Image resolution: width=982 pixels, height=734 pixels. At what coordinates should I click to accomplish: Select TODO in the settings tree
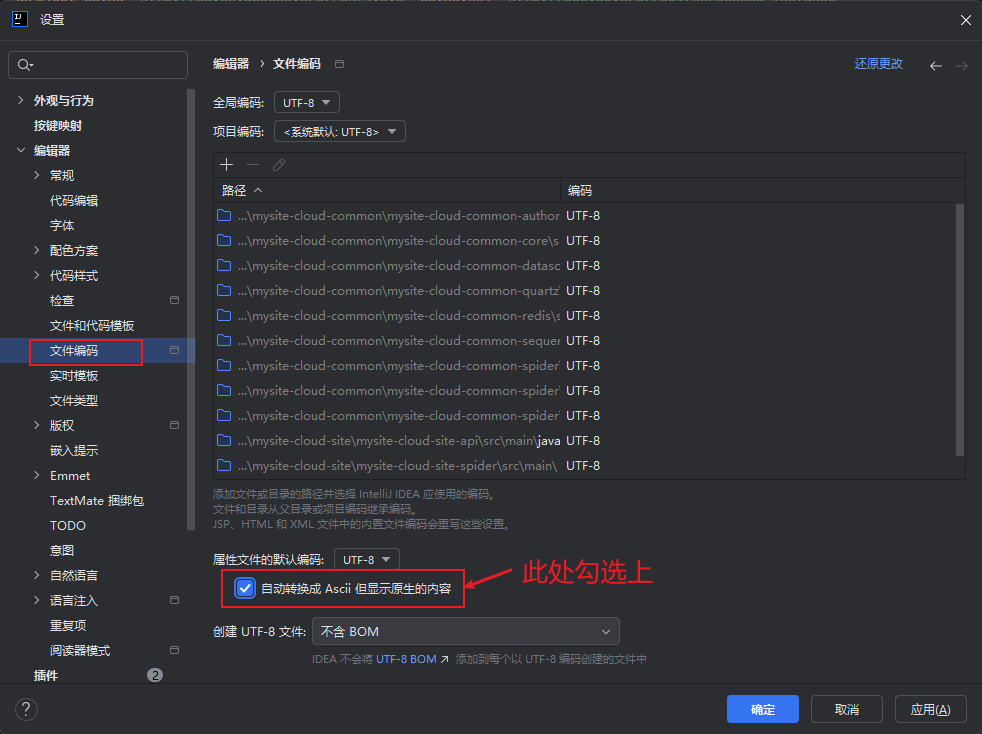pyautogui.click(x=68, y=525)
